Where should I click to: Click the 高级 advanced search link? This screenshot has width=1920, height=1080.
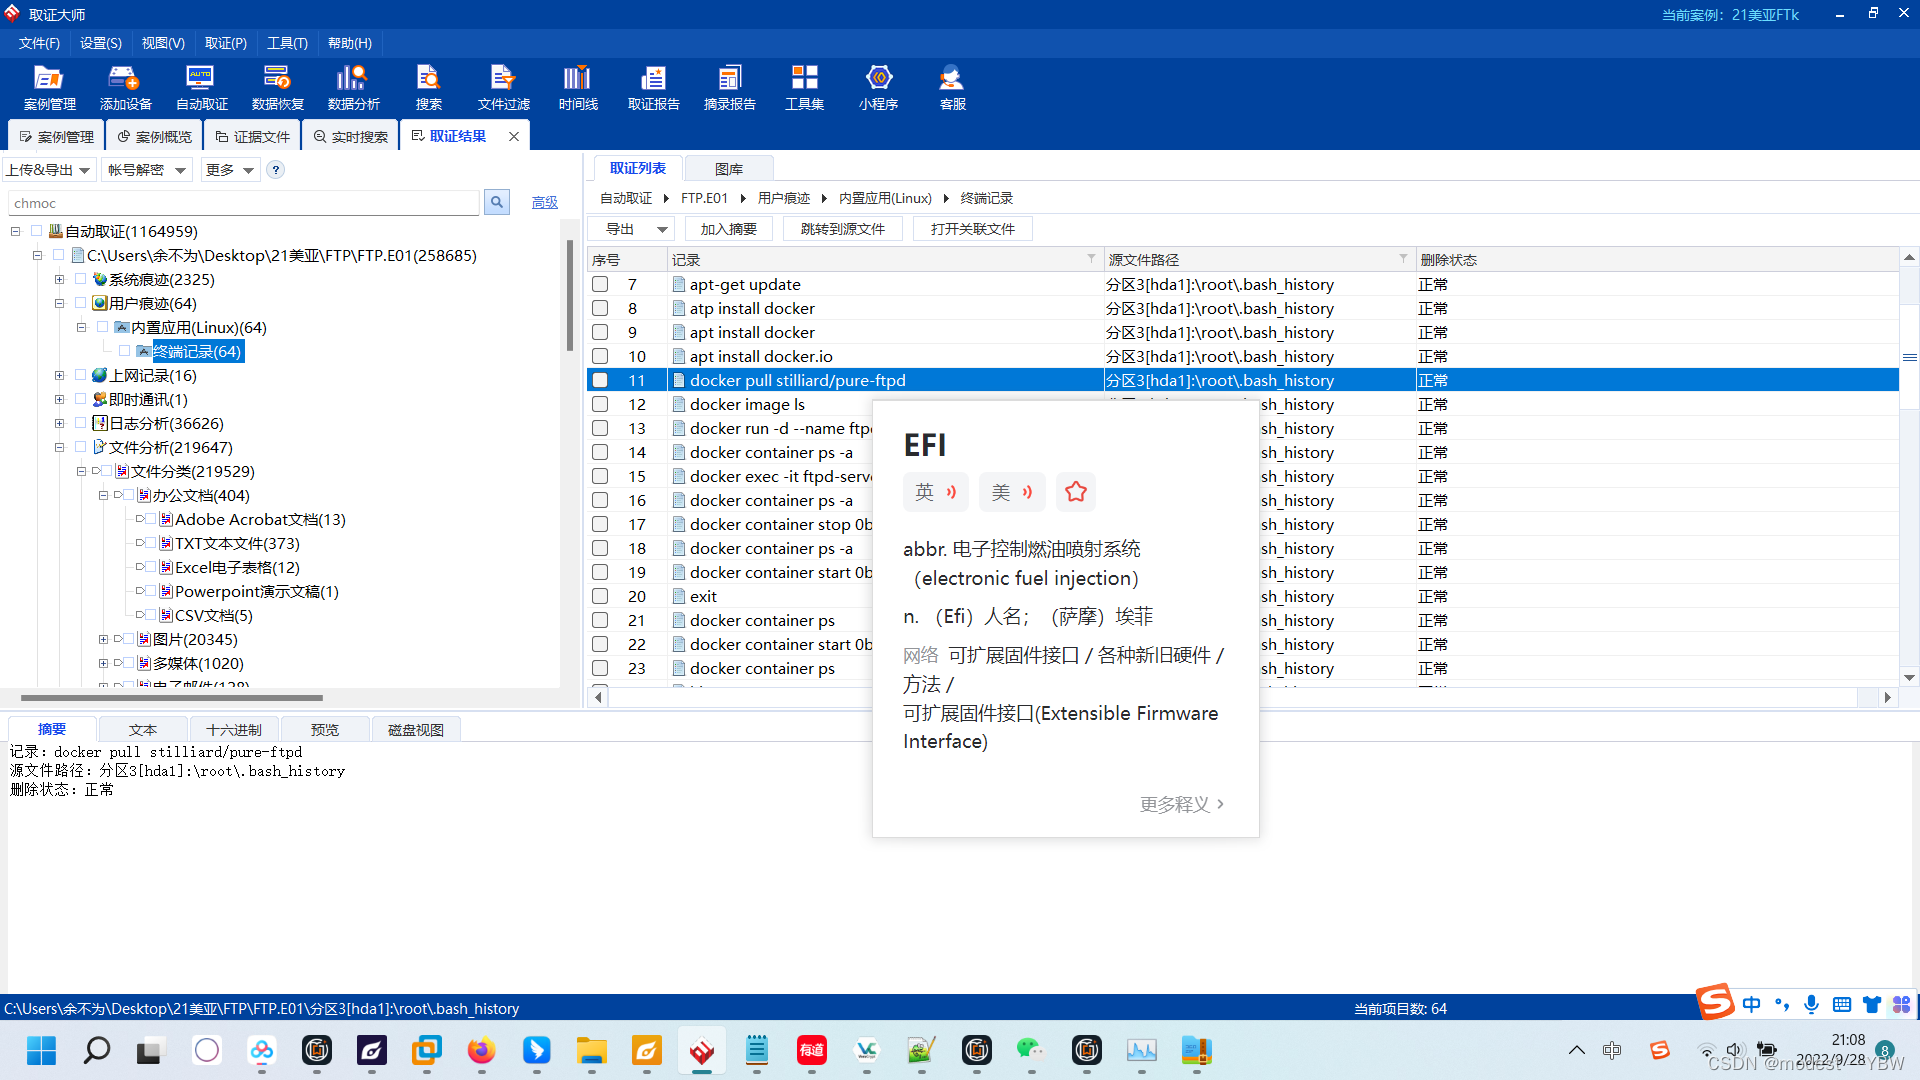tap(544, 202)
